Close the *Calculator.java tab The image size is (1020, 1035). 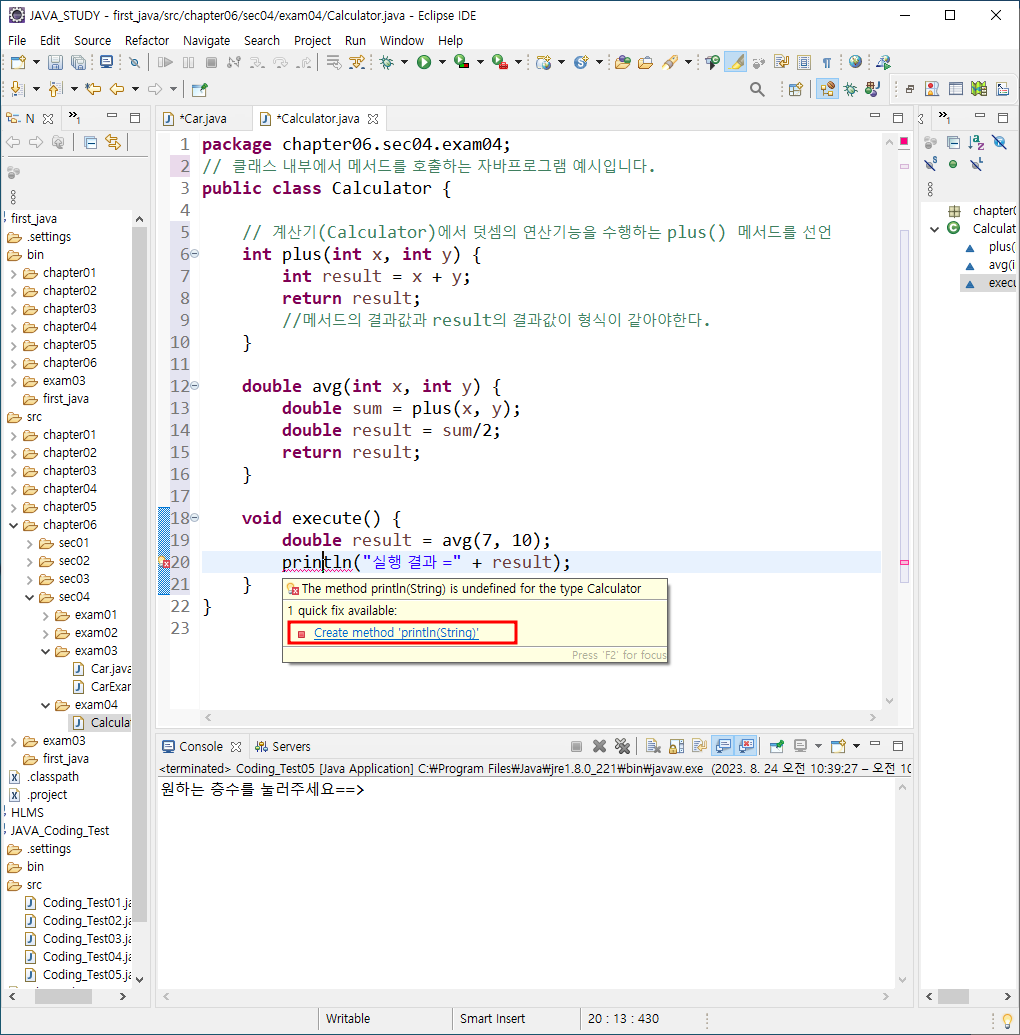pos(373,119)
